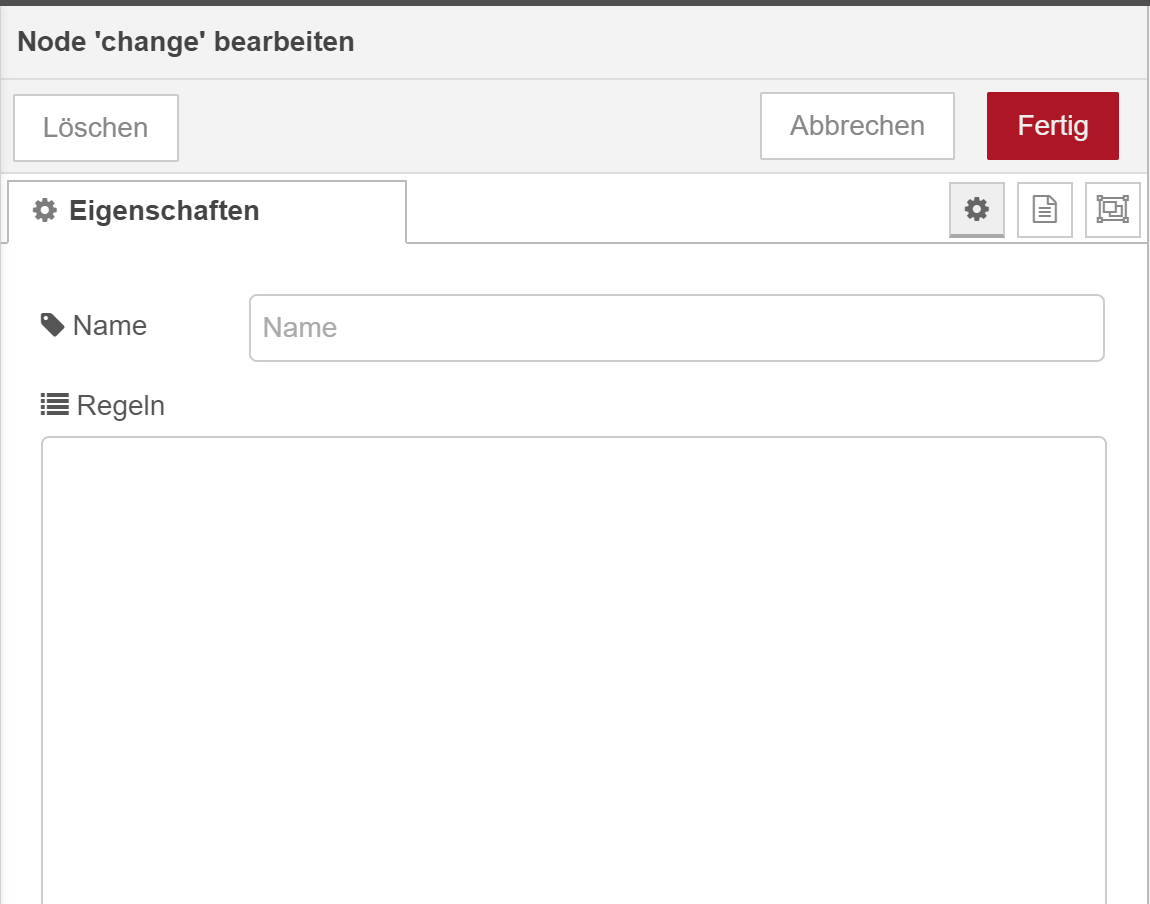Open node description document icon
Screen dimensions: 1150x904
pos(1045,210)
